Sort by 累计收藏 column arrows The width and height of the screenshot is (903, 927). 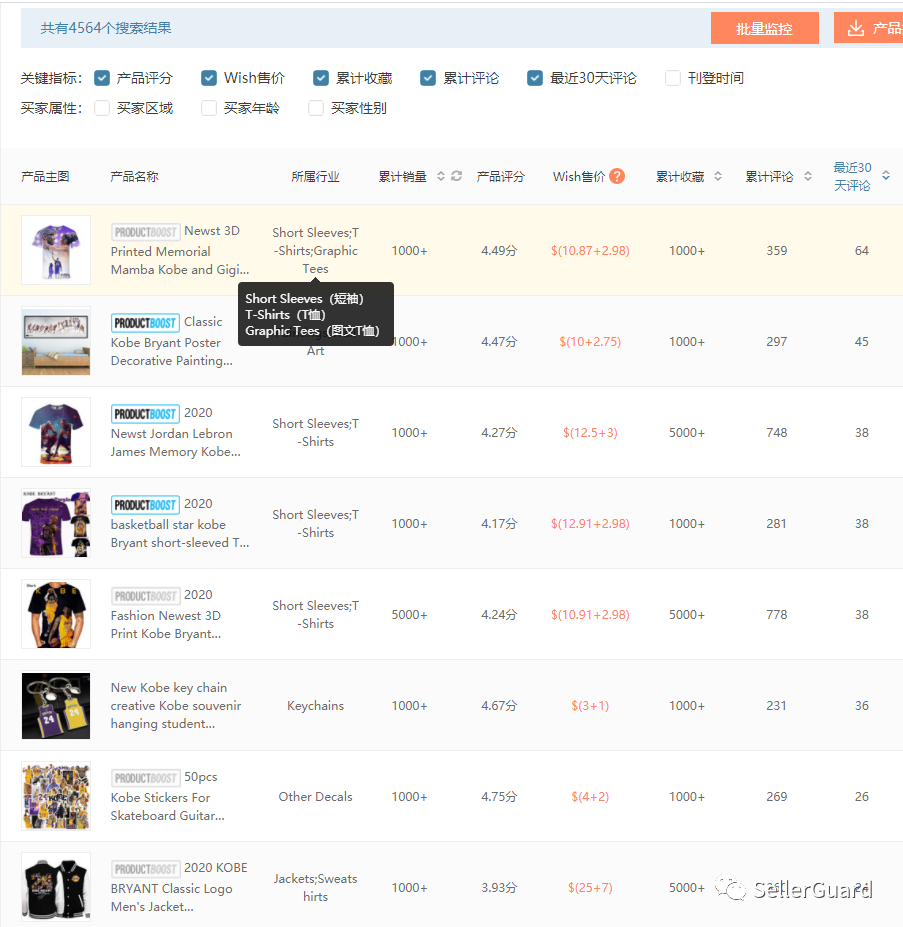click(718, 176)
